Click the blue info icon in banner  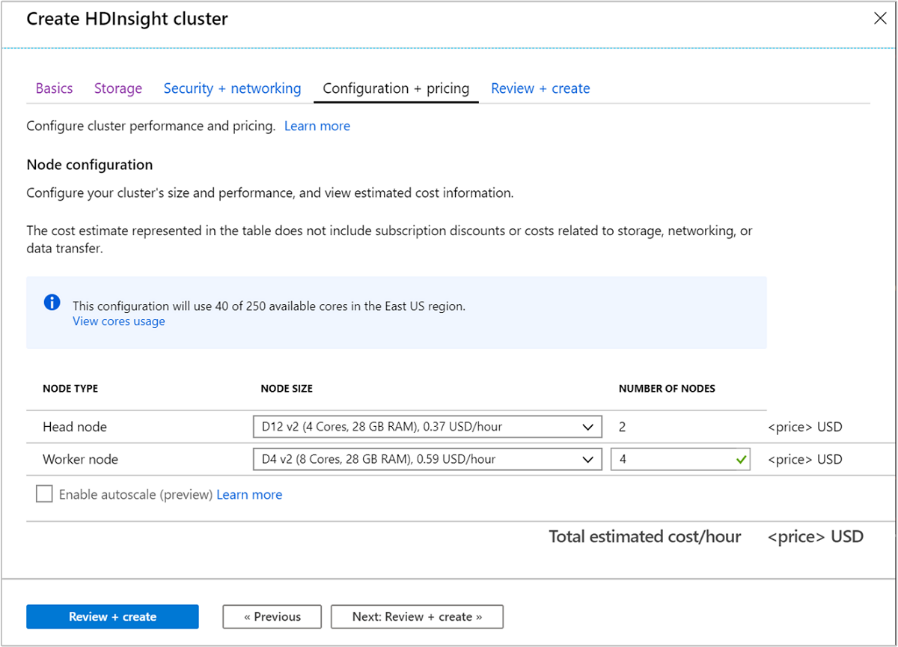[x=52, y=302]
